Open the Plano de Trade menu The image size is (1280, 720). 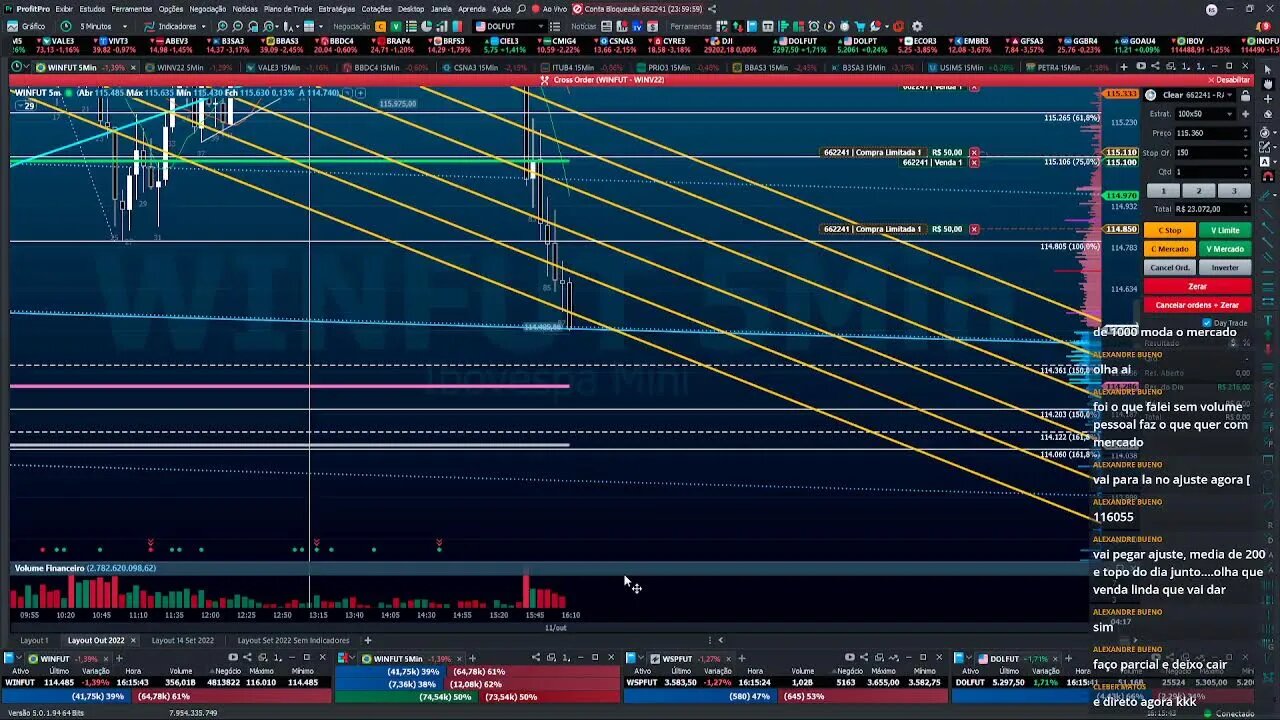(x=288, y=9)
